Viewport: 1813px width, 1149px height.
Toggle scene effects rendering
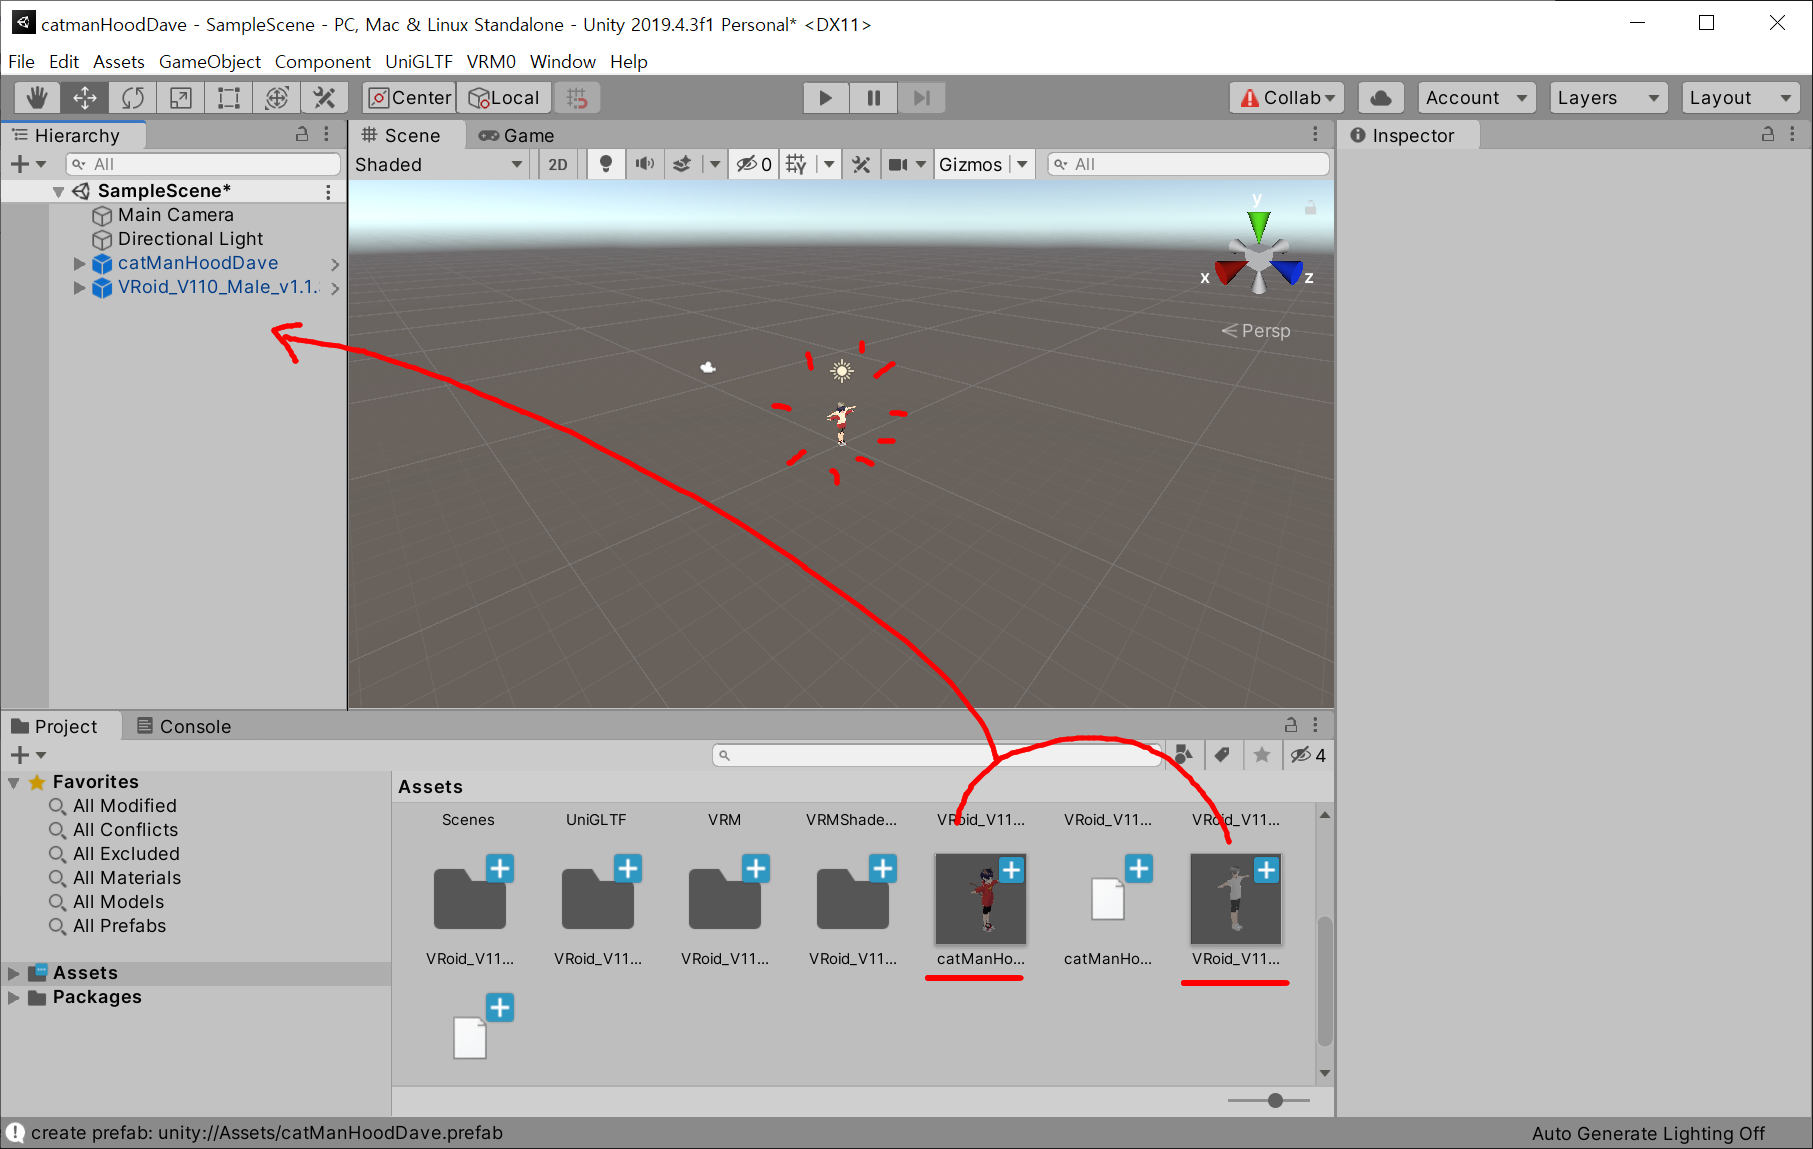pos(682,164)
